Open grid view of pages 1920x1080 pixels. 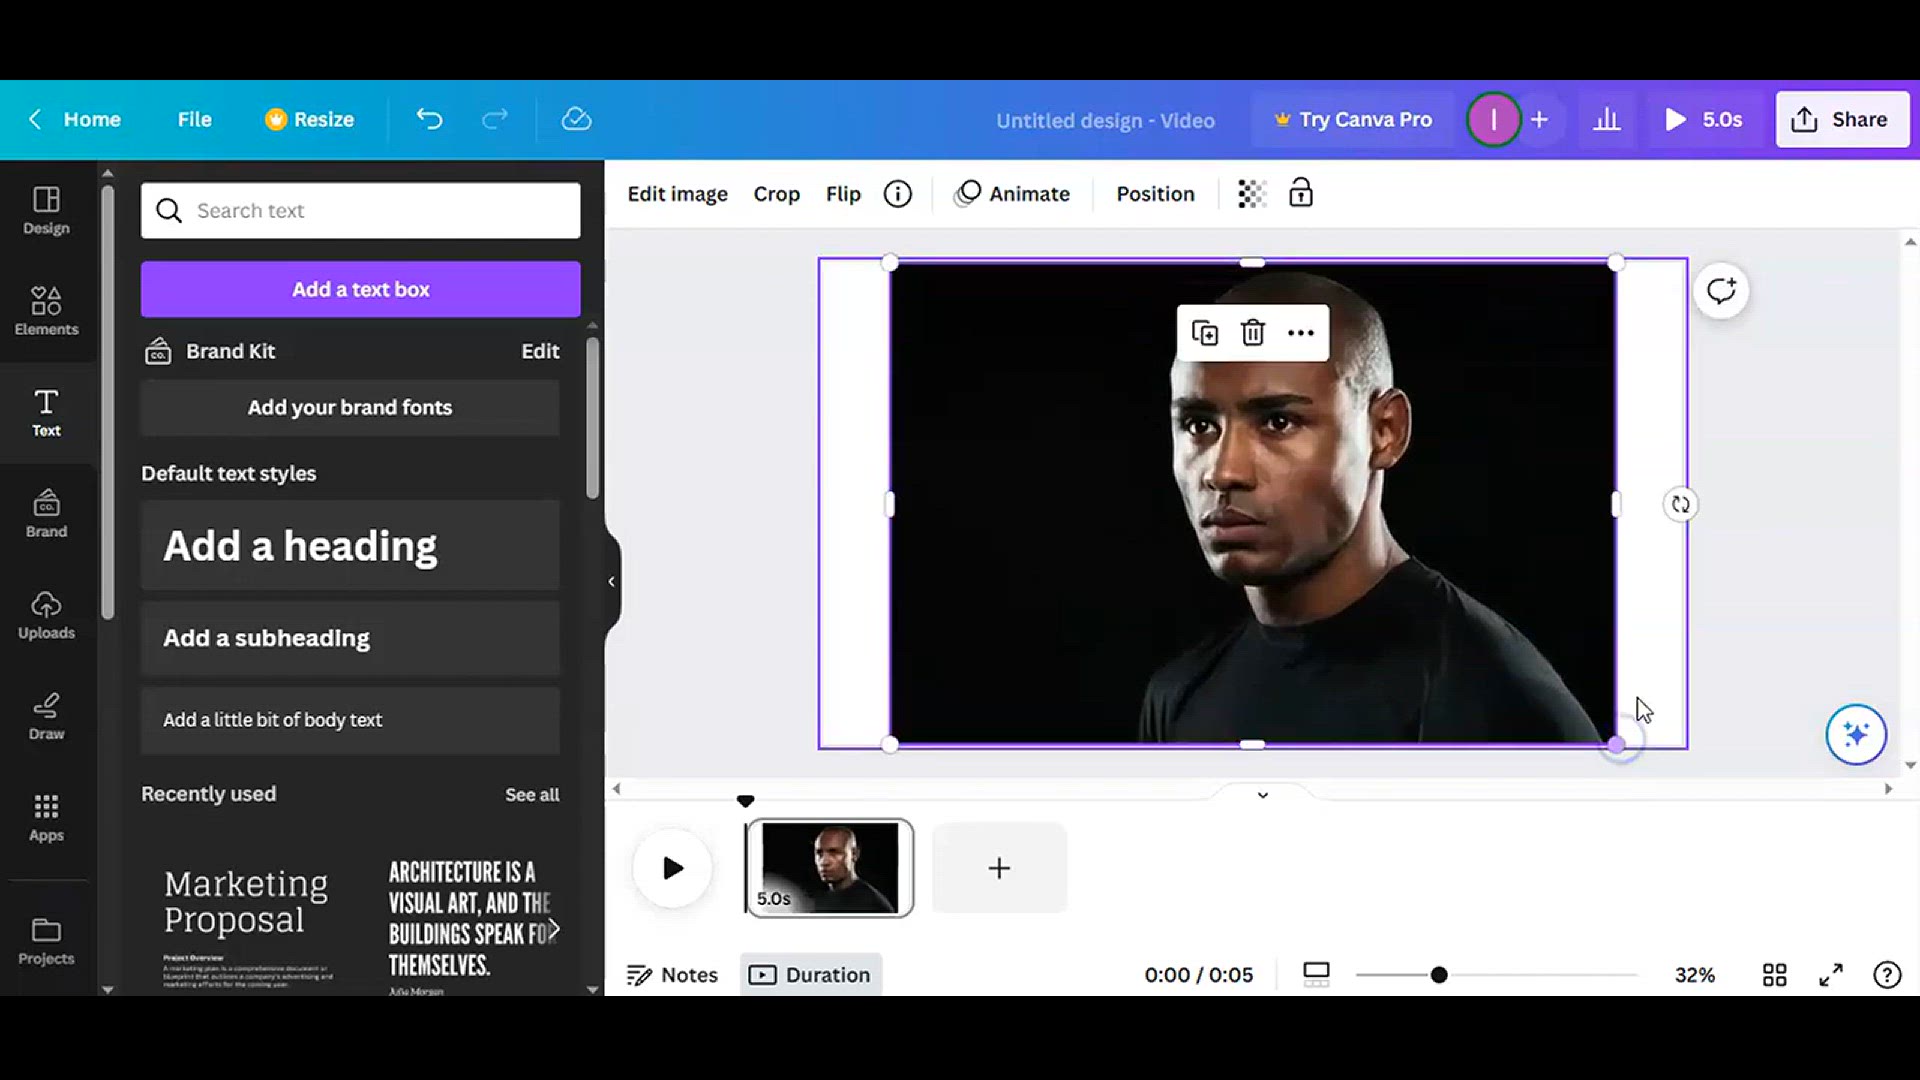[x=1775, y=975]
